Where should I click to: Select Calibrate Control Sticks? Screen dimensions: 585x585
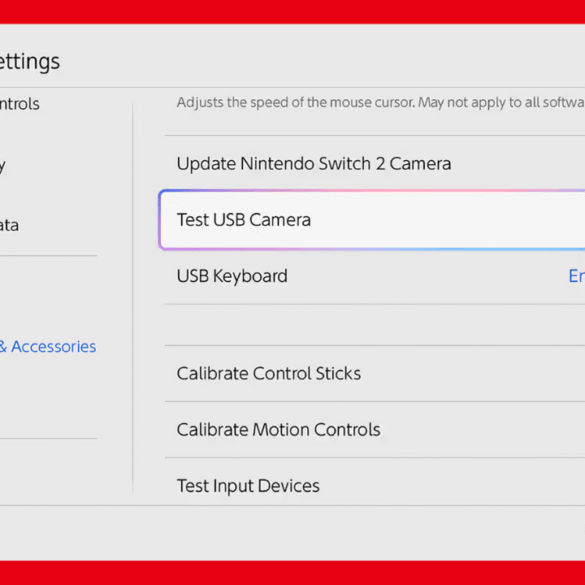pyautogui.click(x=375, y=373)
